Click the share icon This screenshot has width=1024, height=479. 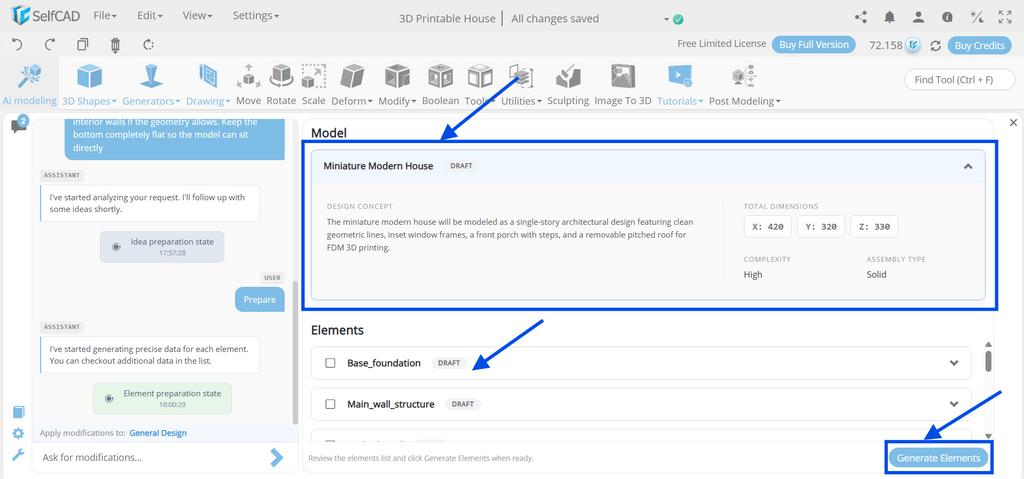coord(861,18)
